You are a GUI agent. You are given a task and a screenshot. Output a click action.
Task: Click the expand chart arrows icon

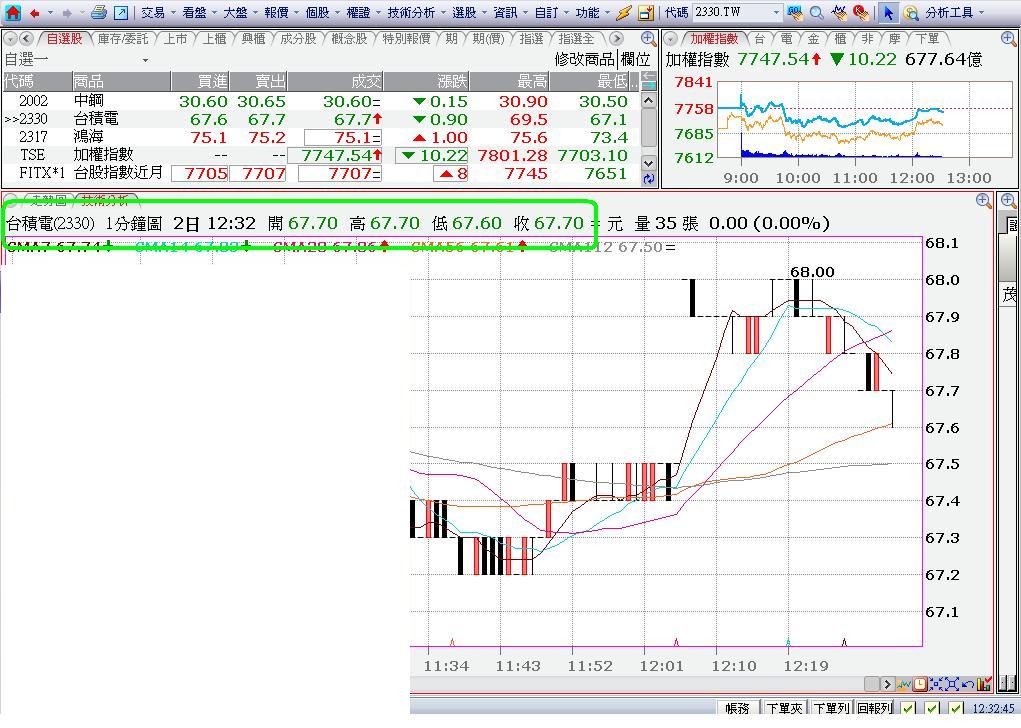[x=952, y=684]
